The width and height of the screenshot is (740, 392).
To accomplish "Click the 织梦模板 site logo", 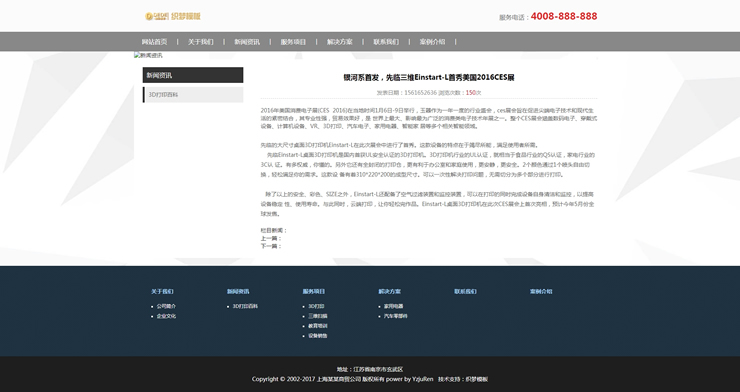I will 173,17.
